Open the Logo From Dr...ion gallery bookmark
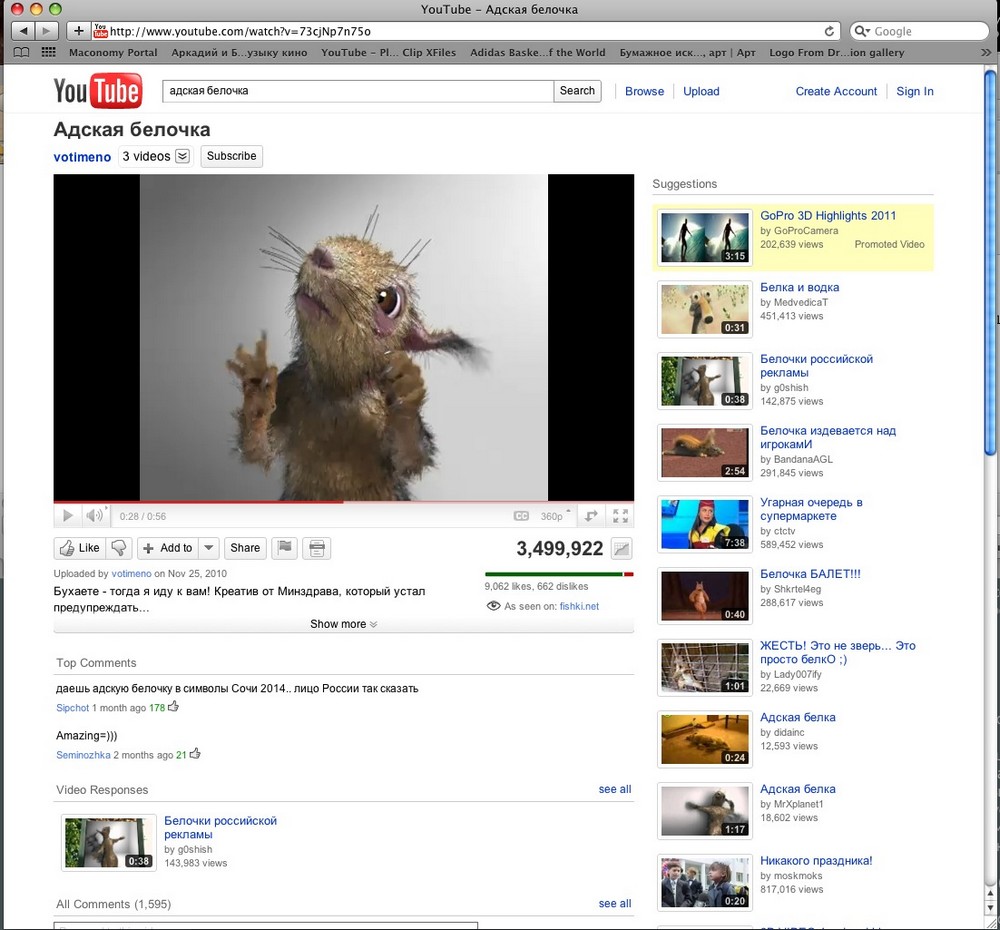 tap(837, 52)
